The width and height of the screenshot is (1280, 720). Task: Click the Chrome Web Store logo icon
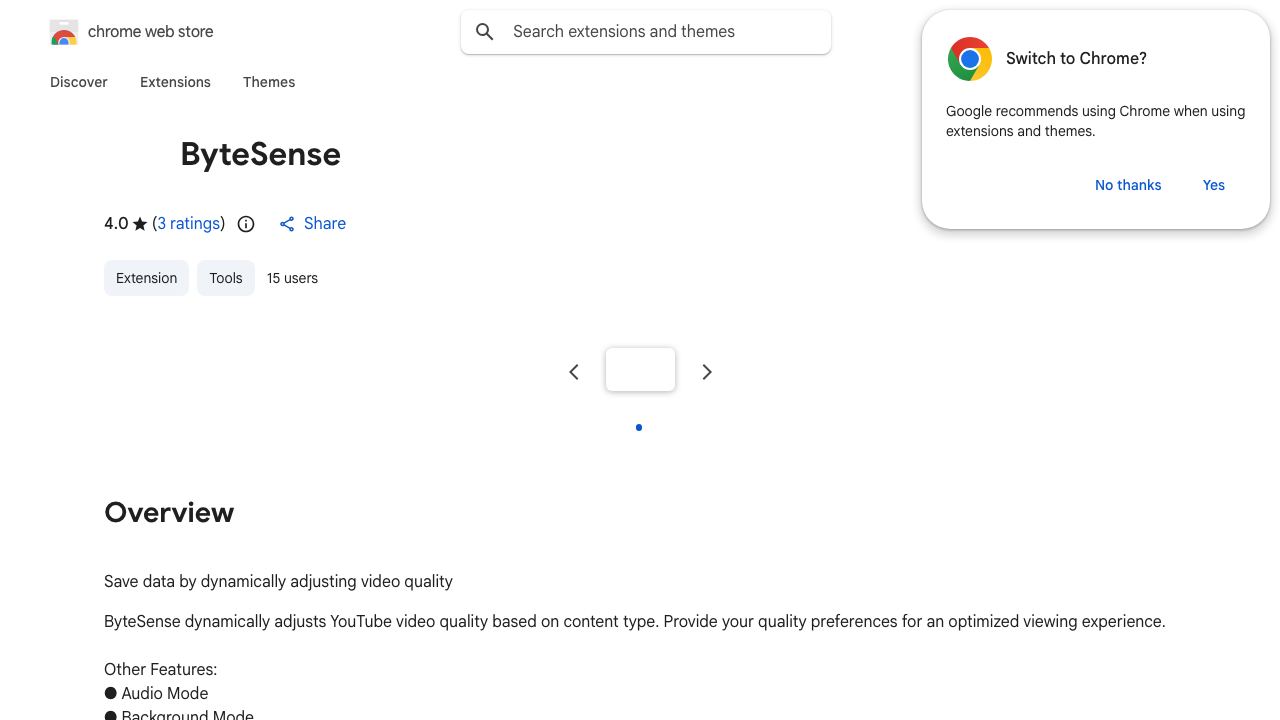64,32
